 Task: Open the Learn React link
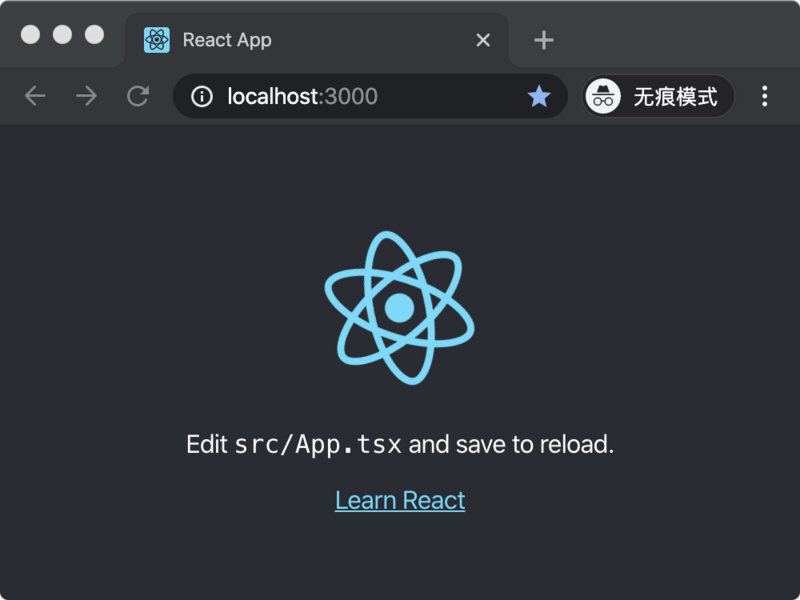click(x=400, y=499)
